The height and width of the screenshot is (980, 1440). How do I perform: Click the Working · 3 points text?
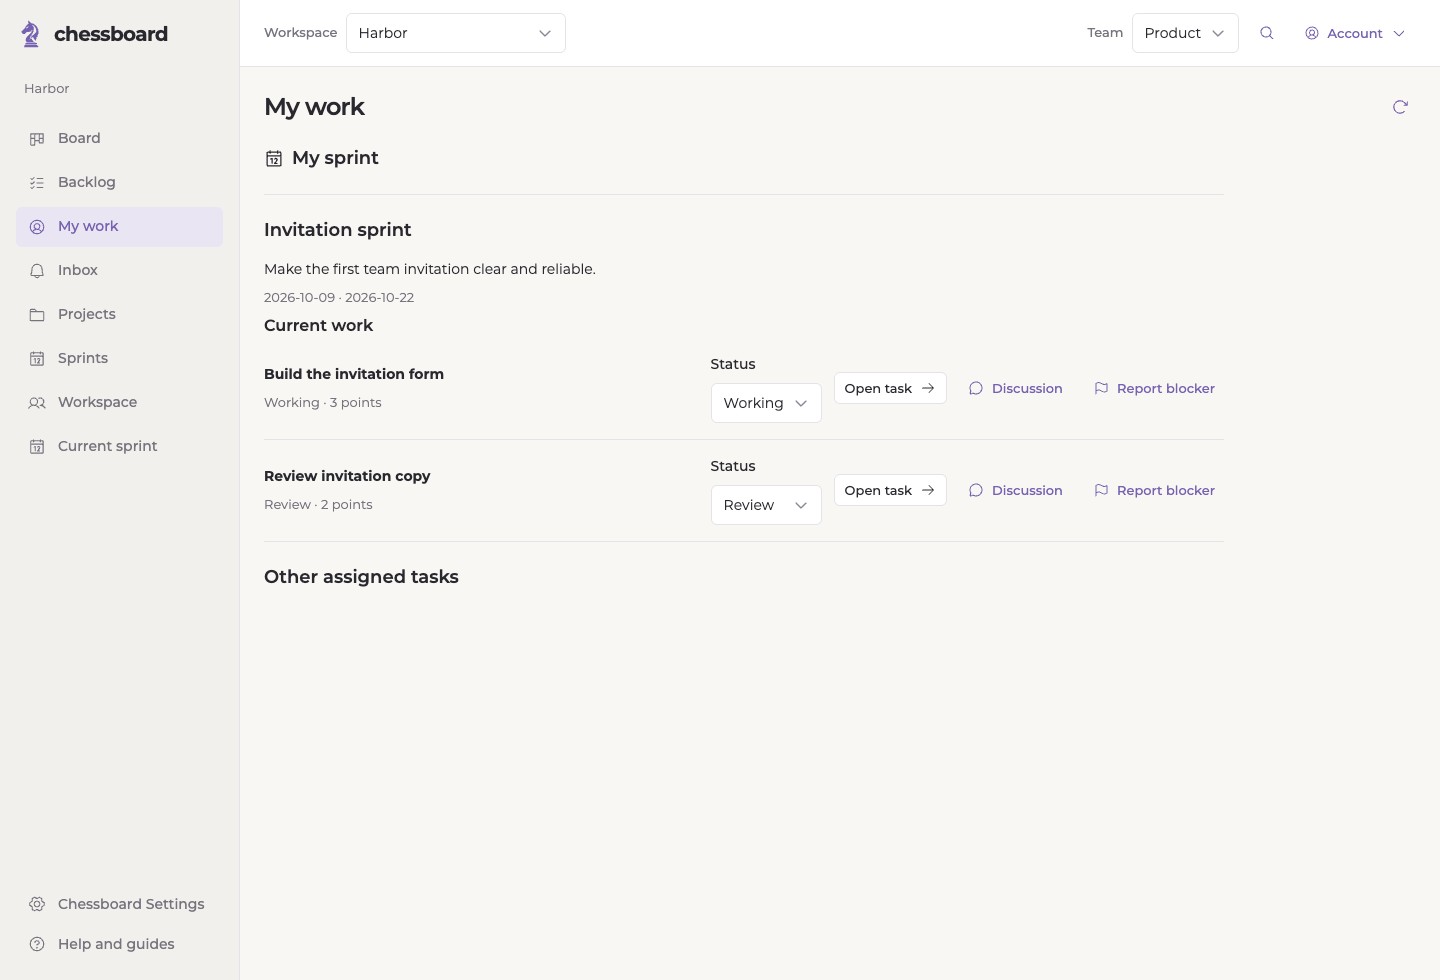pos(323,403)
